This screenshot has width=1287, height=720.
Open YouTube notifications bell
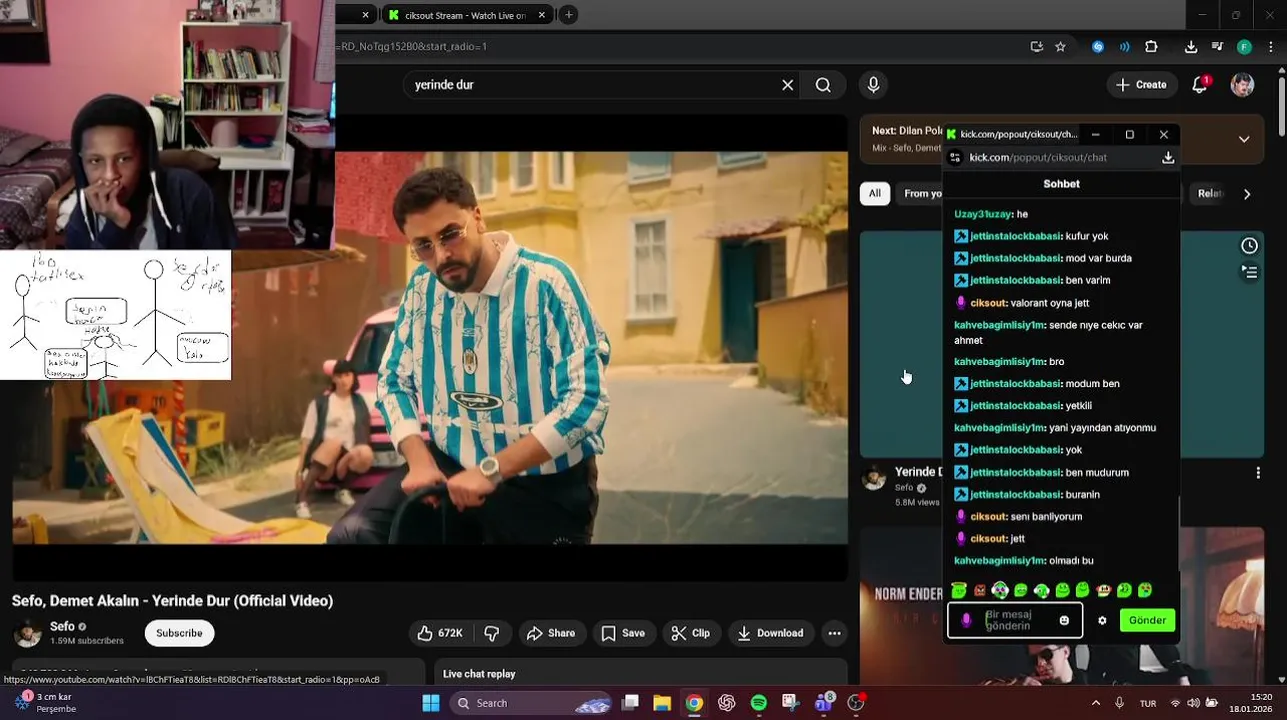click(1200, 85)
